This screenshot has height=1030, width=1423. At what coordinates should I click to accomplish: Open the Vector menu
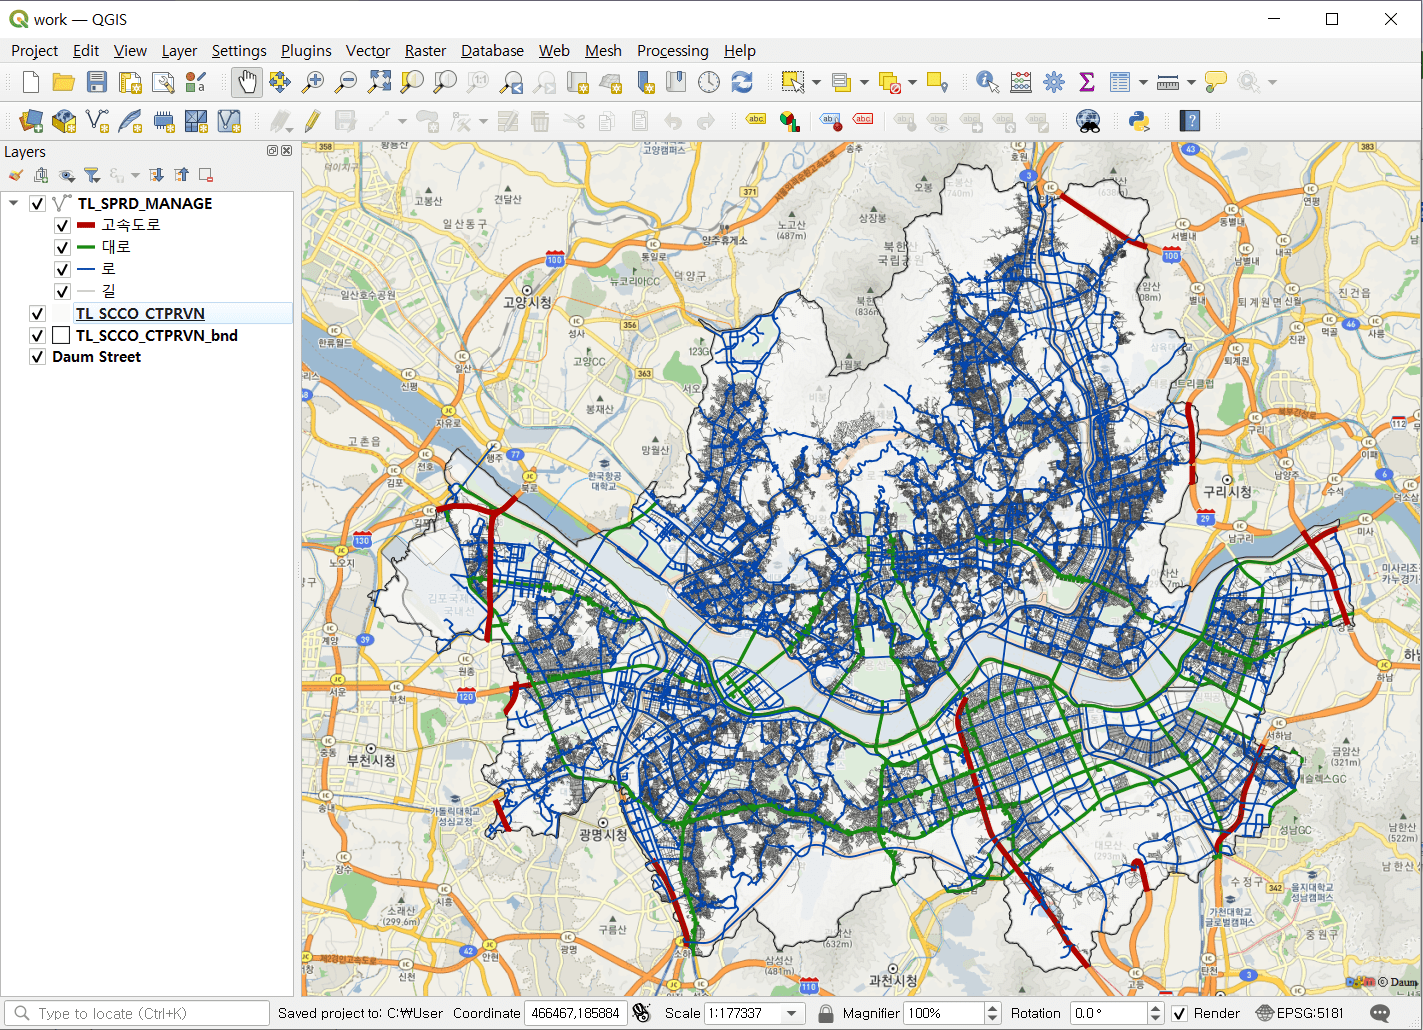[x=367, y=50]
